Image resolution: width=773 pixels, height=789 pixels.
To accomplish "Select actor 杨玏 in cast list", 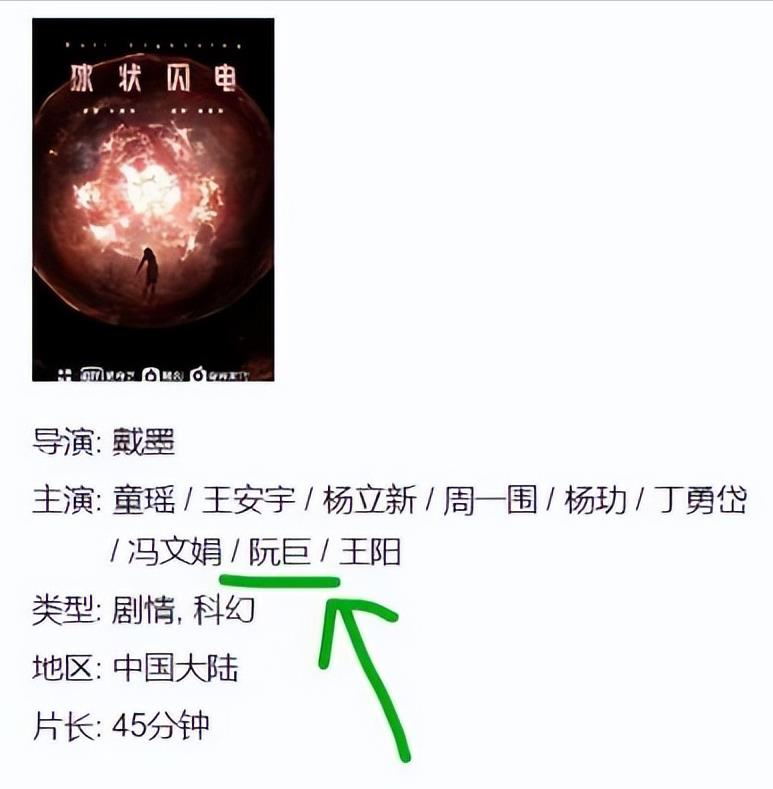I will [x=595, y=500].
